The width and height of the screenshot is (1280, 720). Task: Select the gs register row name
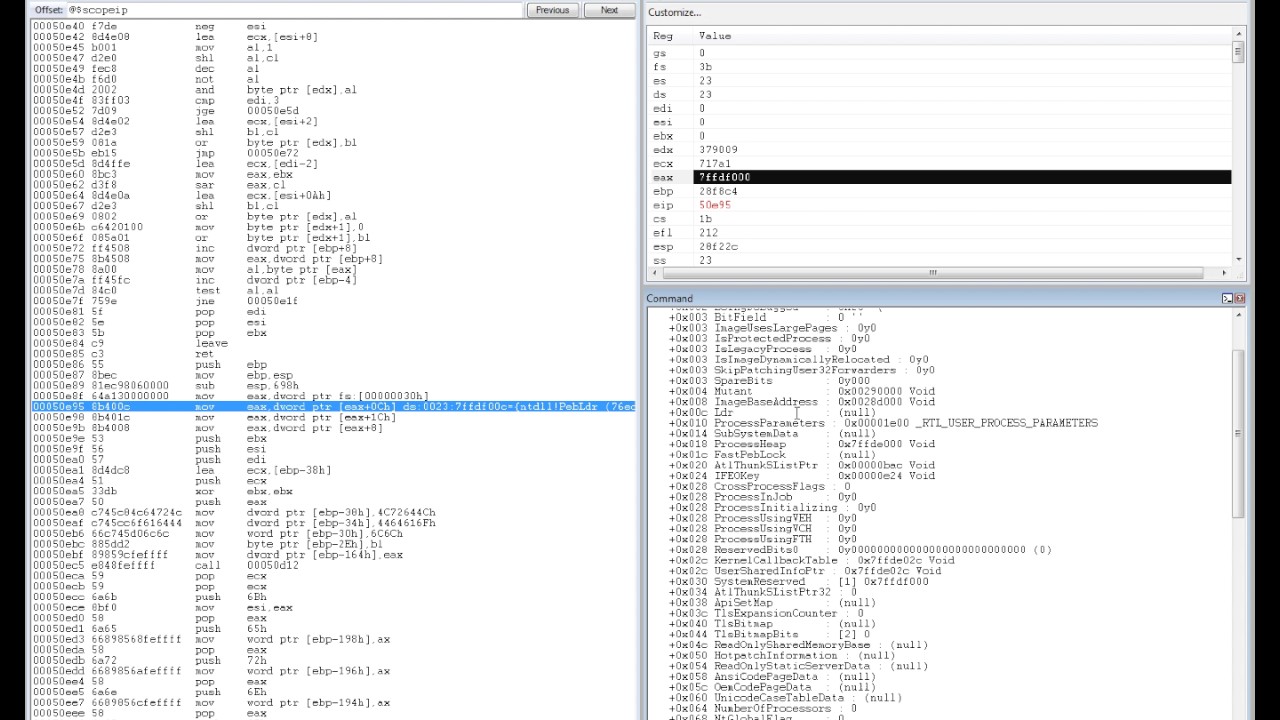point(659,53)
